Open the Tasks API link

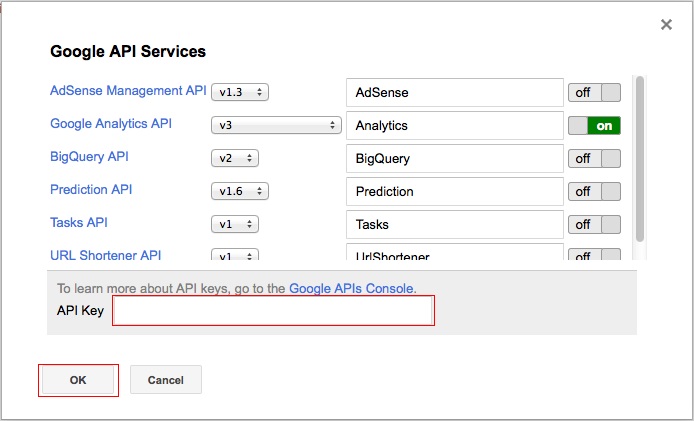pyautogui.click(x=79, y=222)
